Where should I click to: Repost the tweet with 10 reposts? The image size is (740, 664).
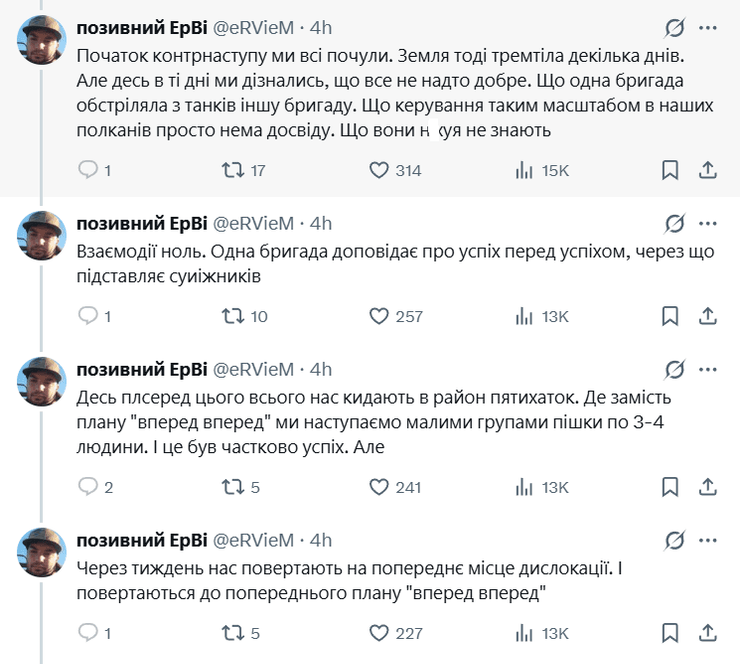(x=231, y=317)
